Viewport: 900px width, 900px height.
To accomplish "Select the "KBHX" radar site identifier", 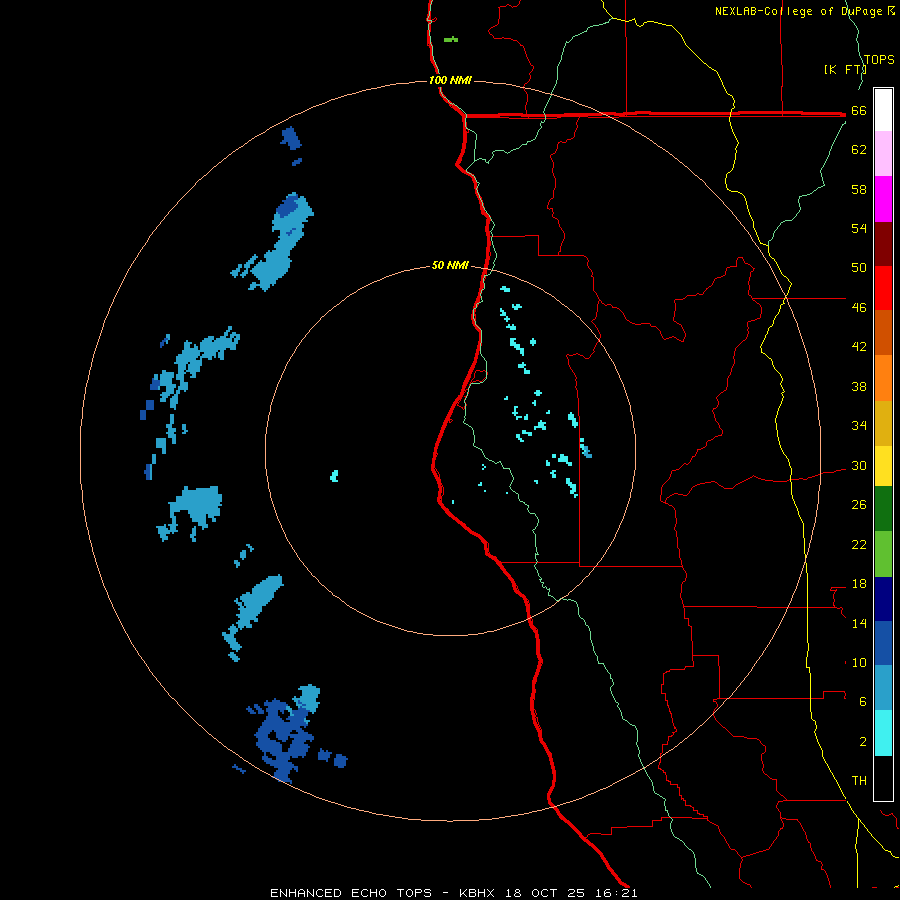I will [479, 893].
